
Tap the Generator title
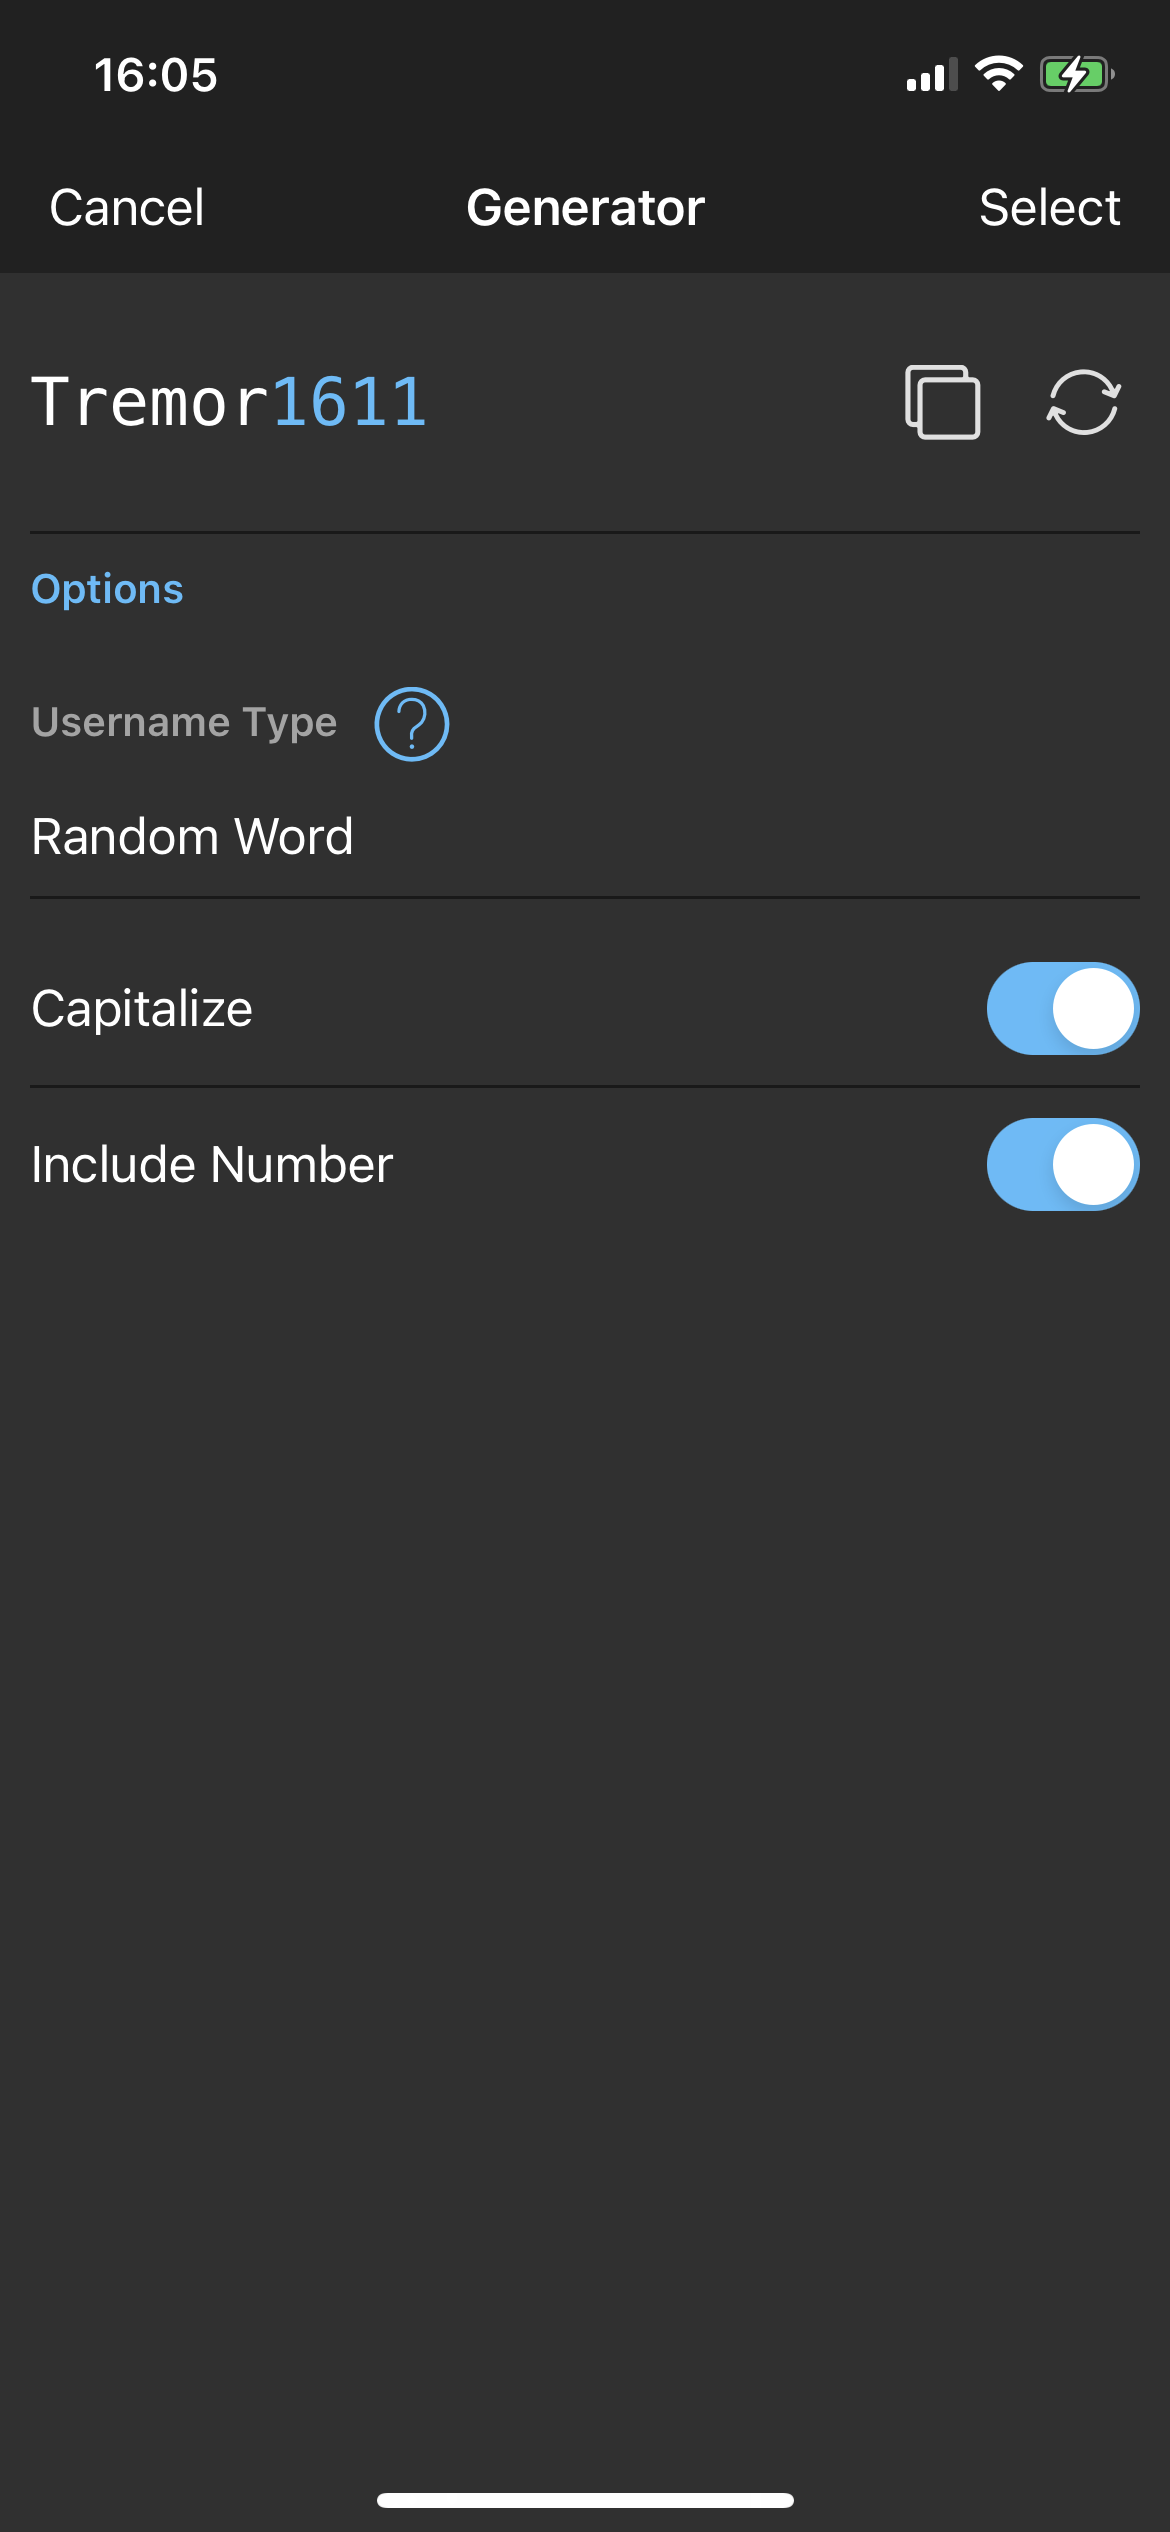(585, 208)
